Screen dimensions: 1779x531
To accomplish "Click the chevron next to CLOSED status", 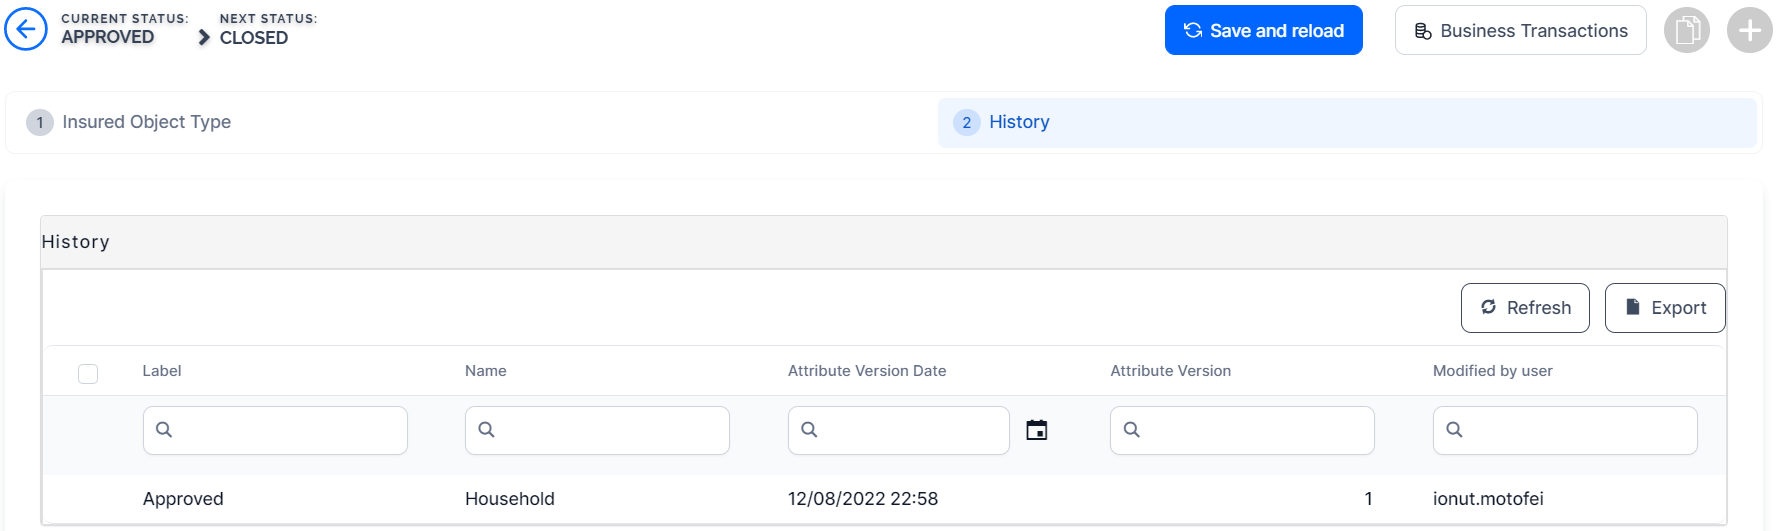I will 204,37.
